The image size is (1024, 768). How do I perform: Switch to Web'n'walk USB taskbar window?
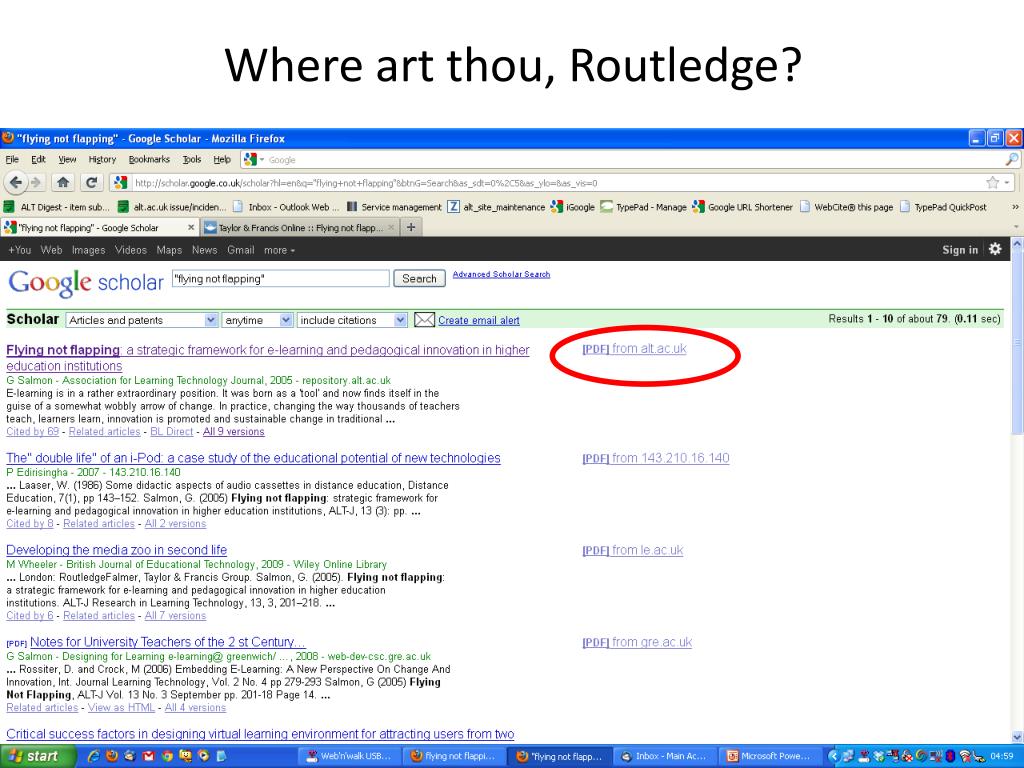pos(349,756)
